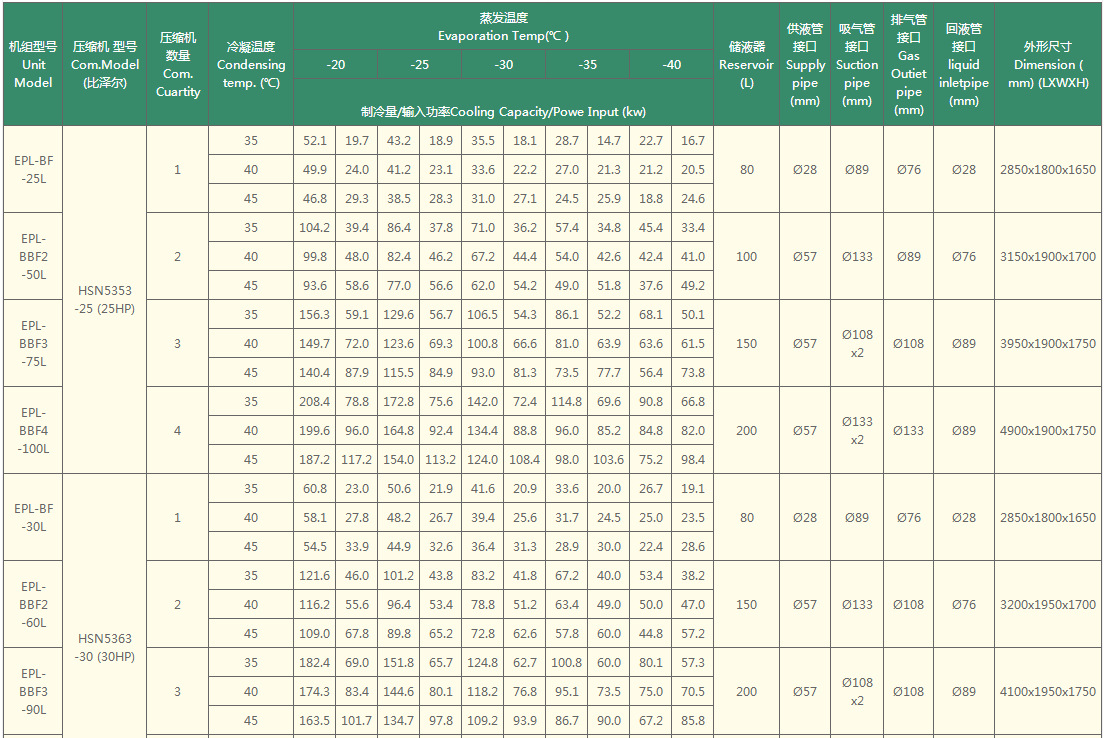Click the 172.8 cooling capacity value

click(x=398, y=401)
